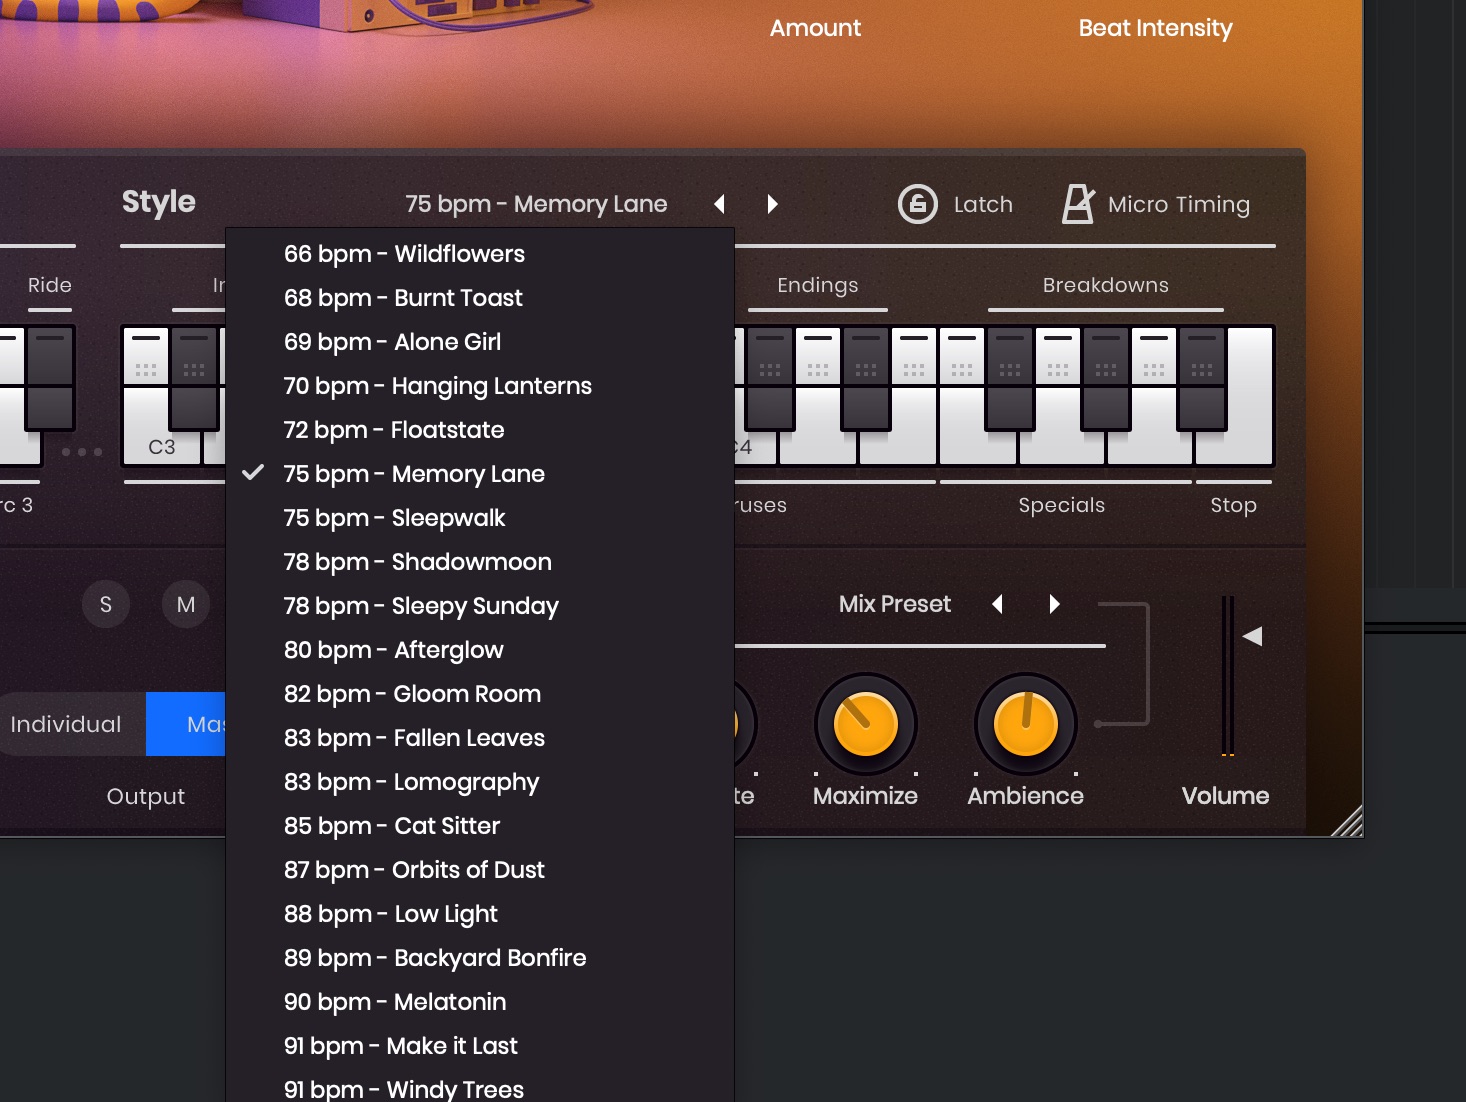The width and height of the screenshot is (1466, 1102).
Task: Go back a style with the left arrow
Action: click(719, 203)
